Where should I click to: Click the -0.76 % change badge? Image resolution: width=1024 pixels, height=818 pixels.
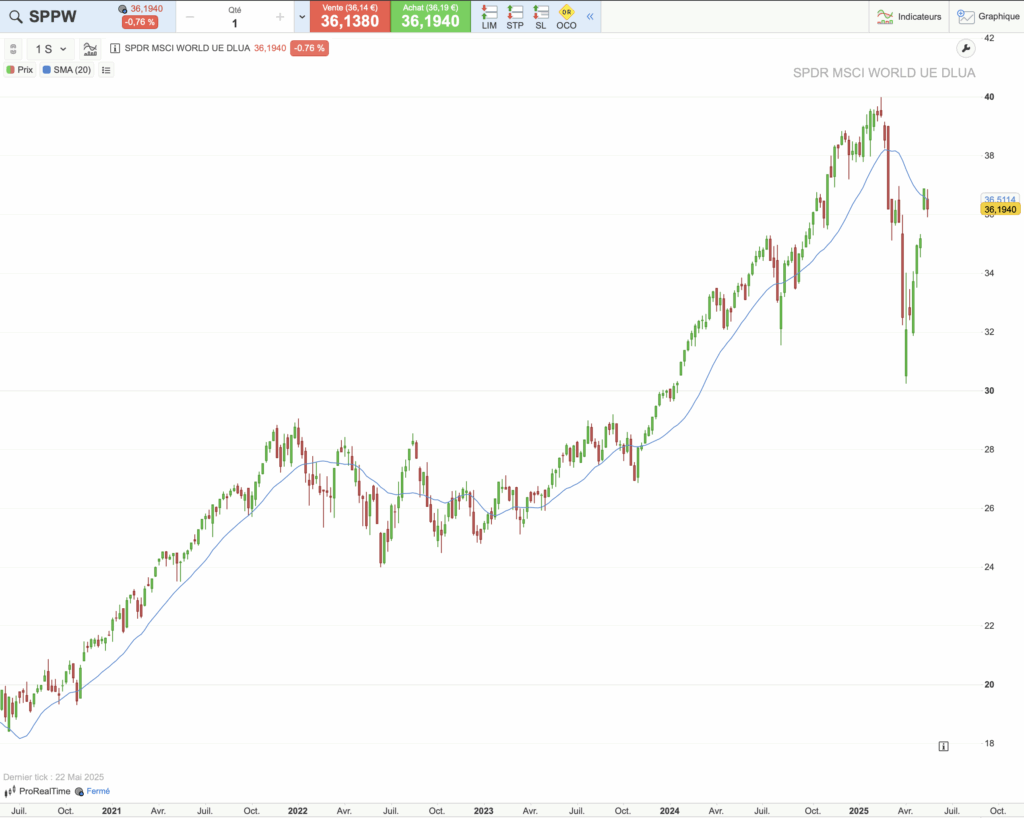(310, 48)
